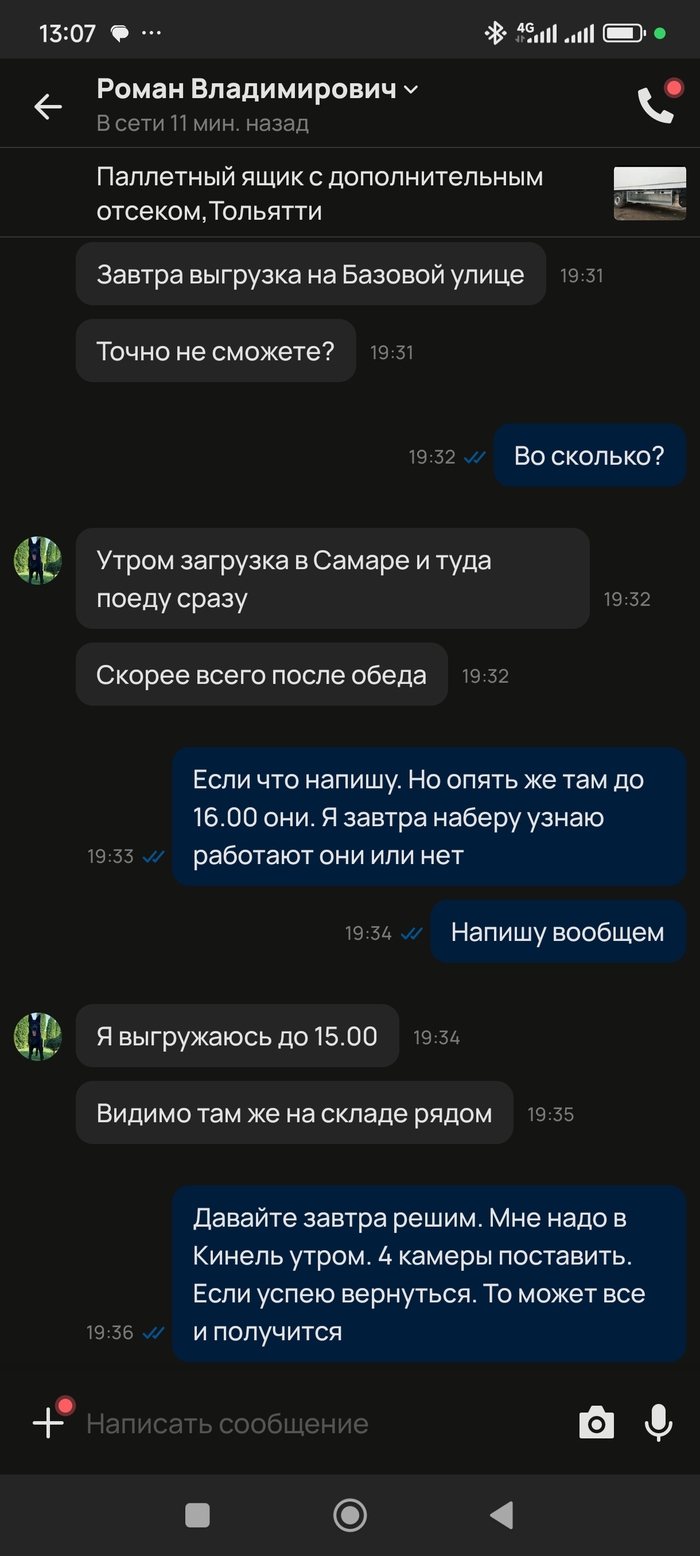Open the pallet box listing thumbnail
Image resolution: width=700 pixels, height=1556 pixels.
coord(650,193)
